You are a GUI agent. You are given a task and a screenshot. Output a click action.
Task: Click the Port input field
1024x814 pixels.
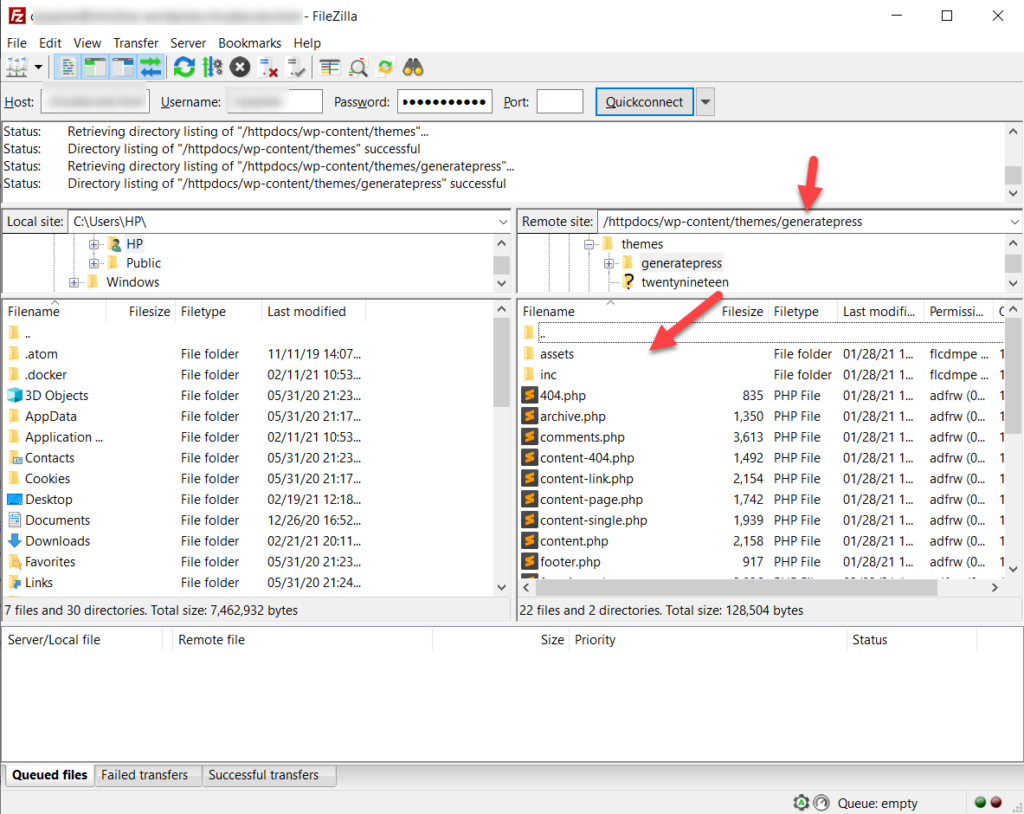pos(560,102)
